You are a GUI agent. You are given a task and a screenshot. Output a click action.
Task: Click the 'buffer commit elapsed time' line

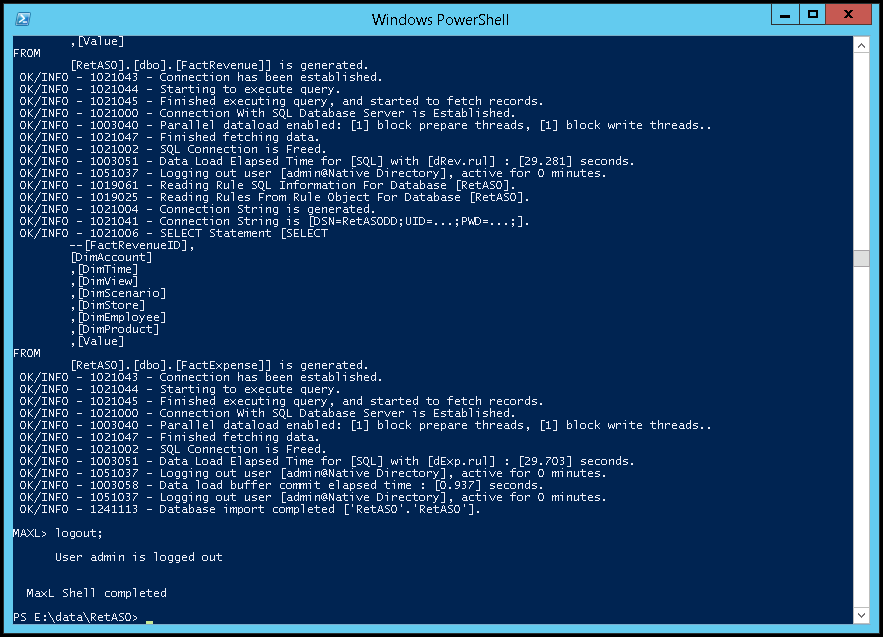tap(282, 485)
